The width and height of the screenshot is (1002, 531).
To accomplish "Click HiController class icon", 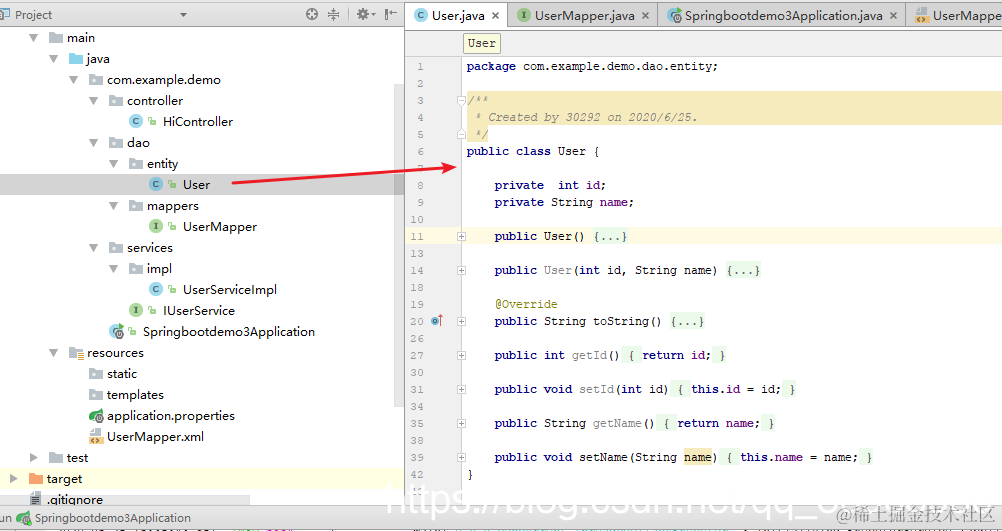I will [x=135, y=121].
